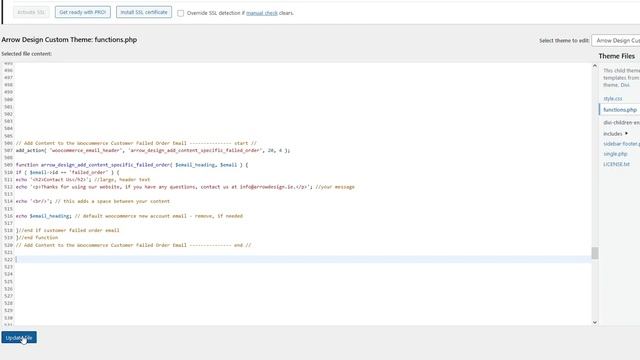Select functions.php in Theme Files

620,110
